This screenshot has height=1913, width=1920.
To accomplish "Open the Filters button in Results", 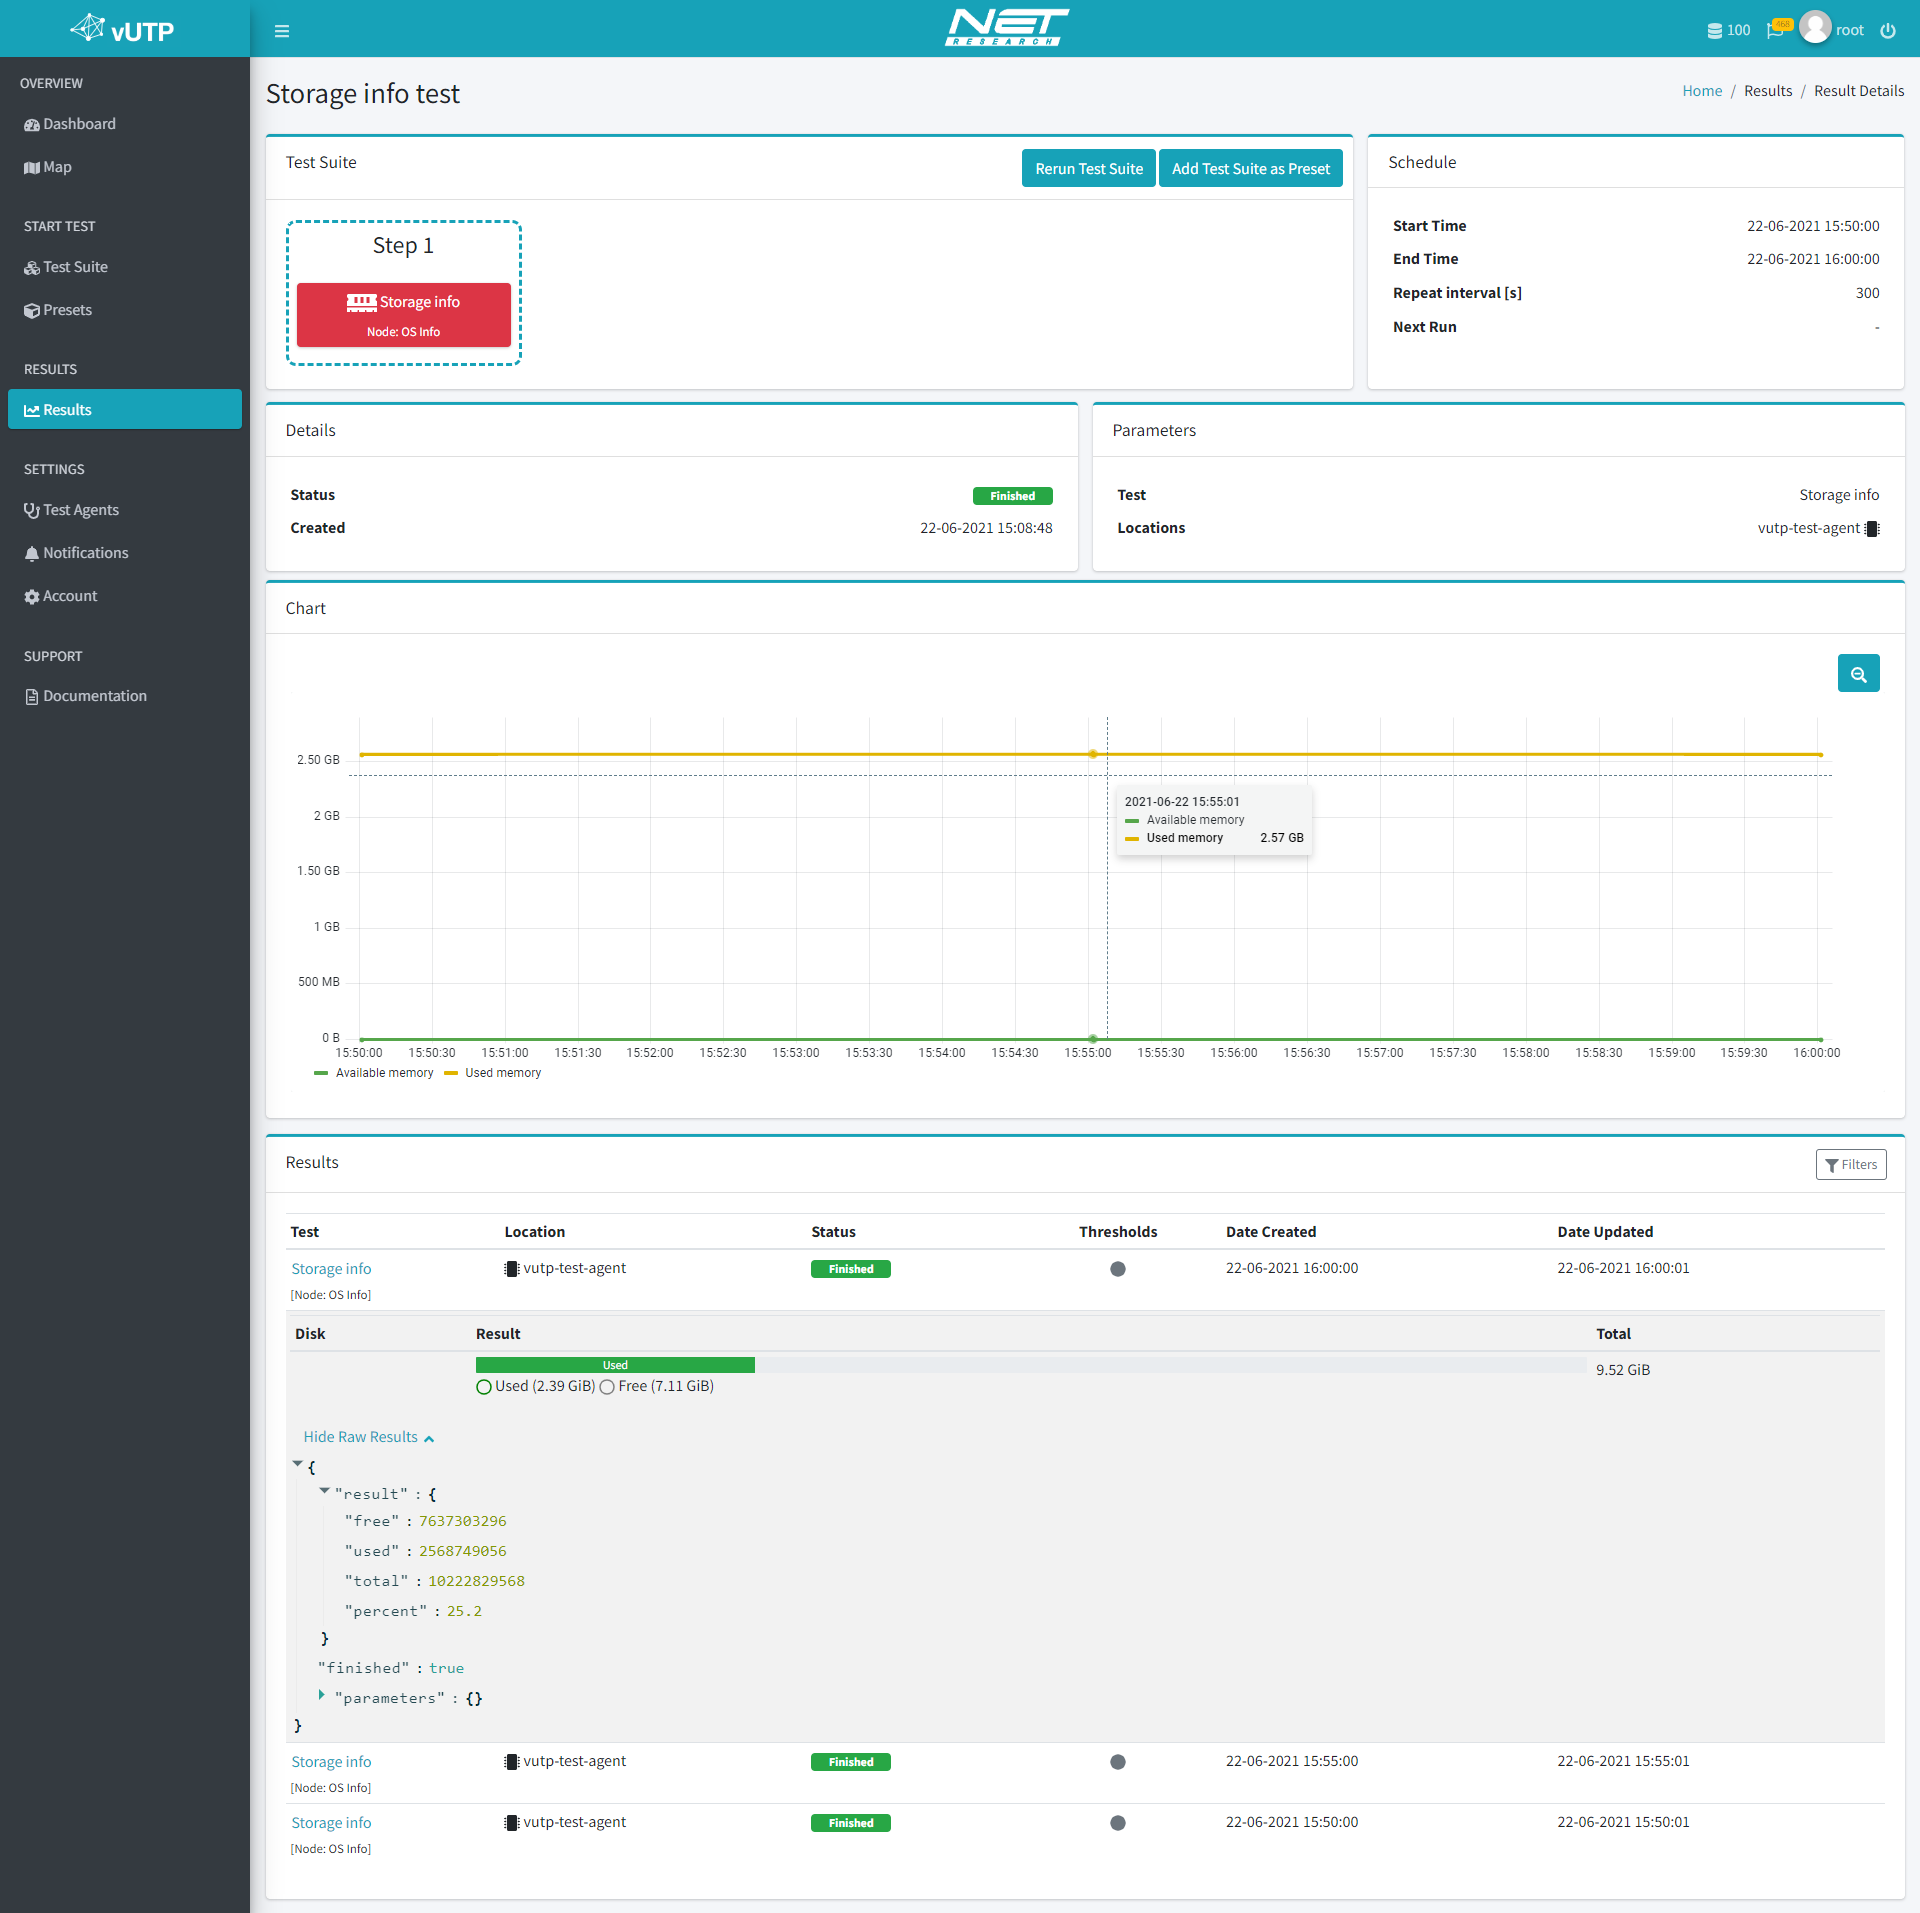I will click(1851, 1165).
